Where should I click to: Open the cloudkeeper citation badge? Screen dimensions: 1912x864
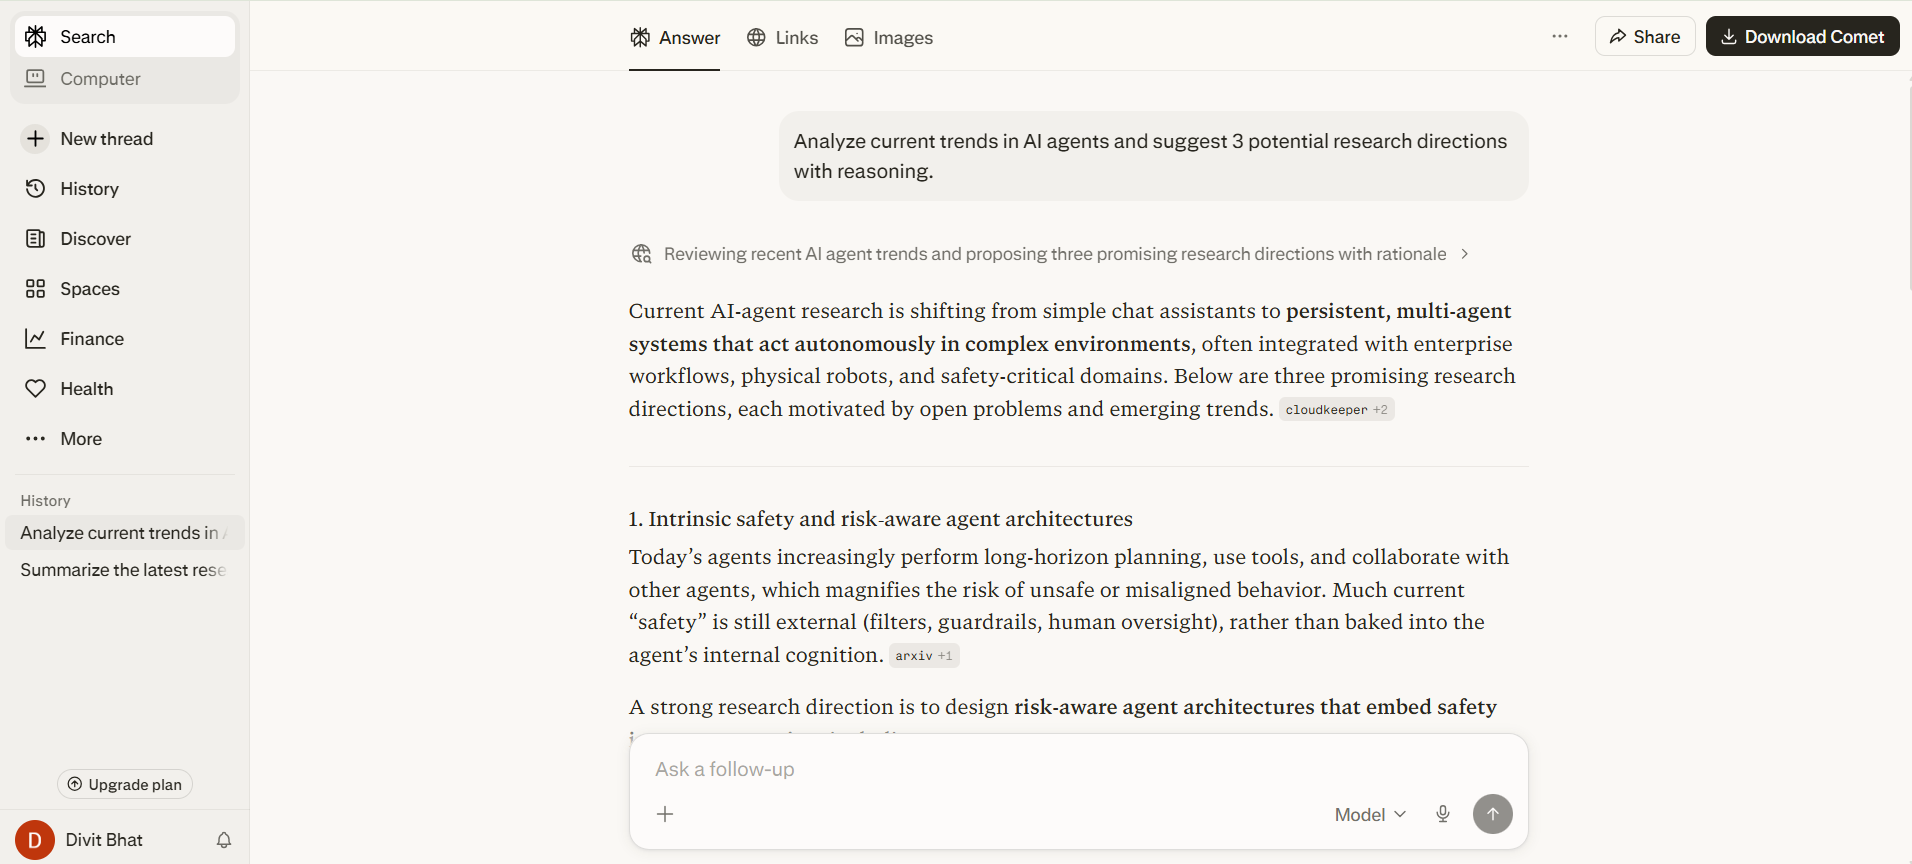point(1337,409)
